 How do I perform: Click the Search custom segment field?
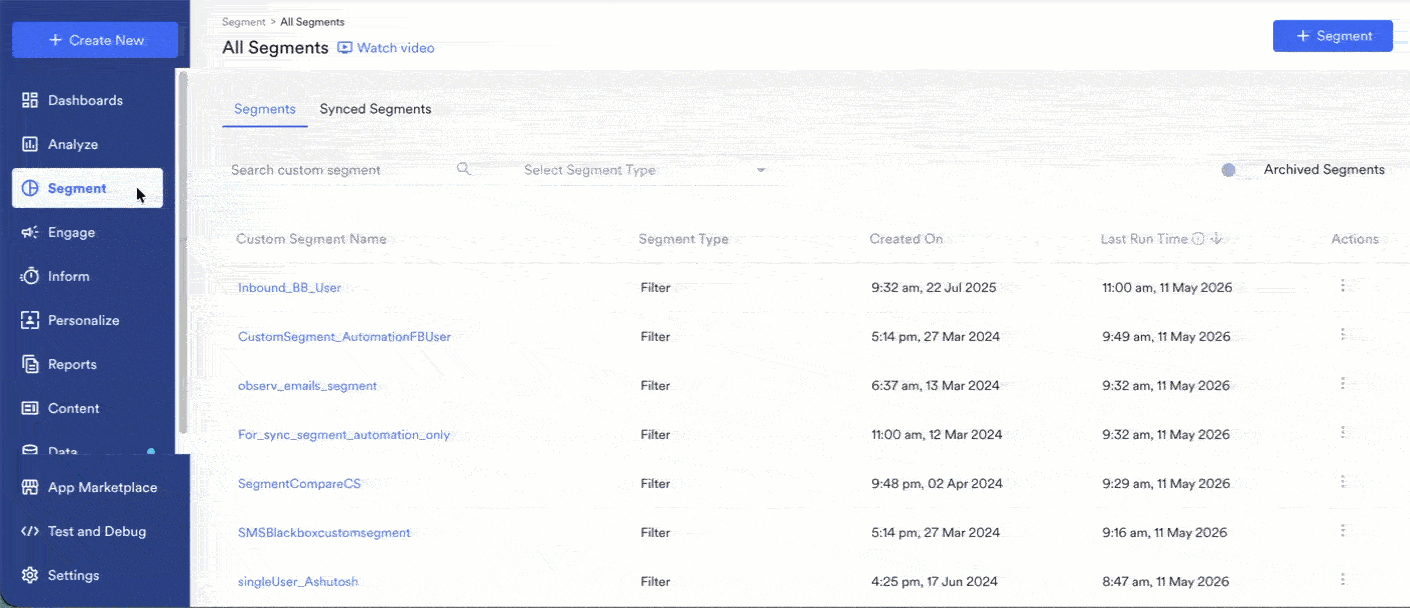[350, 170]
